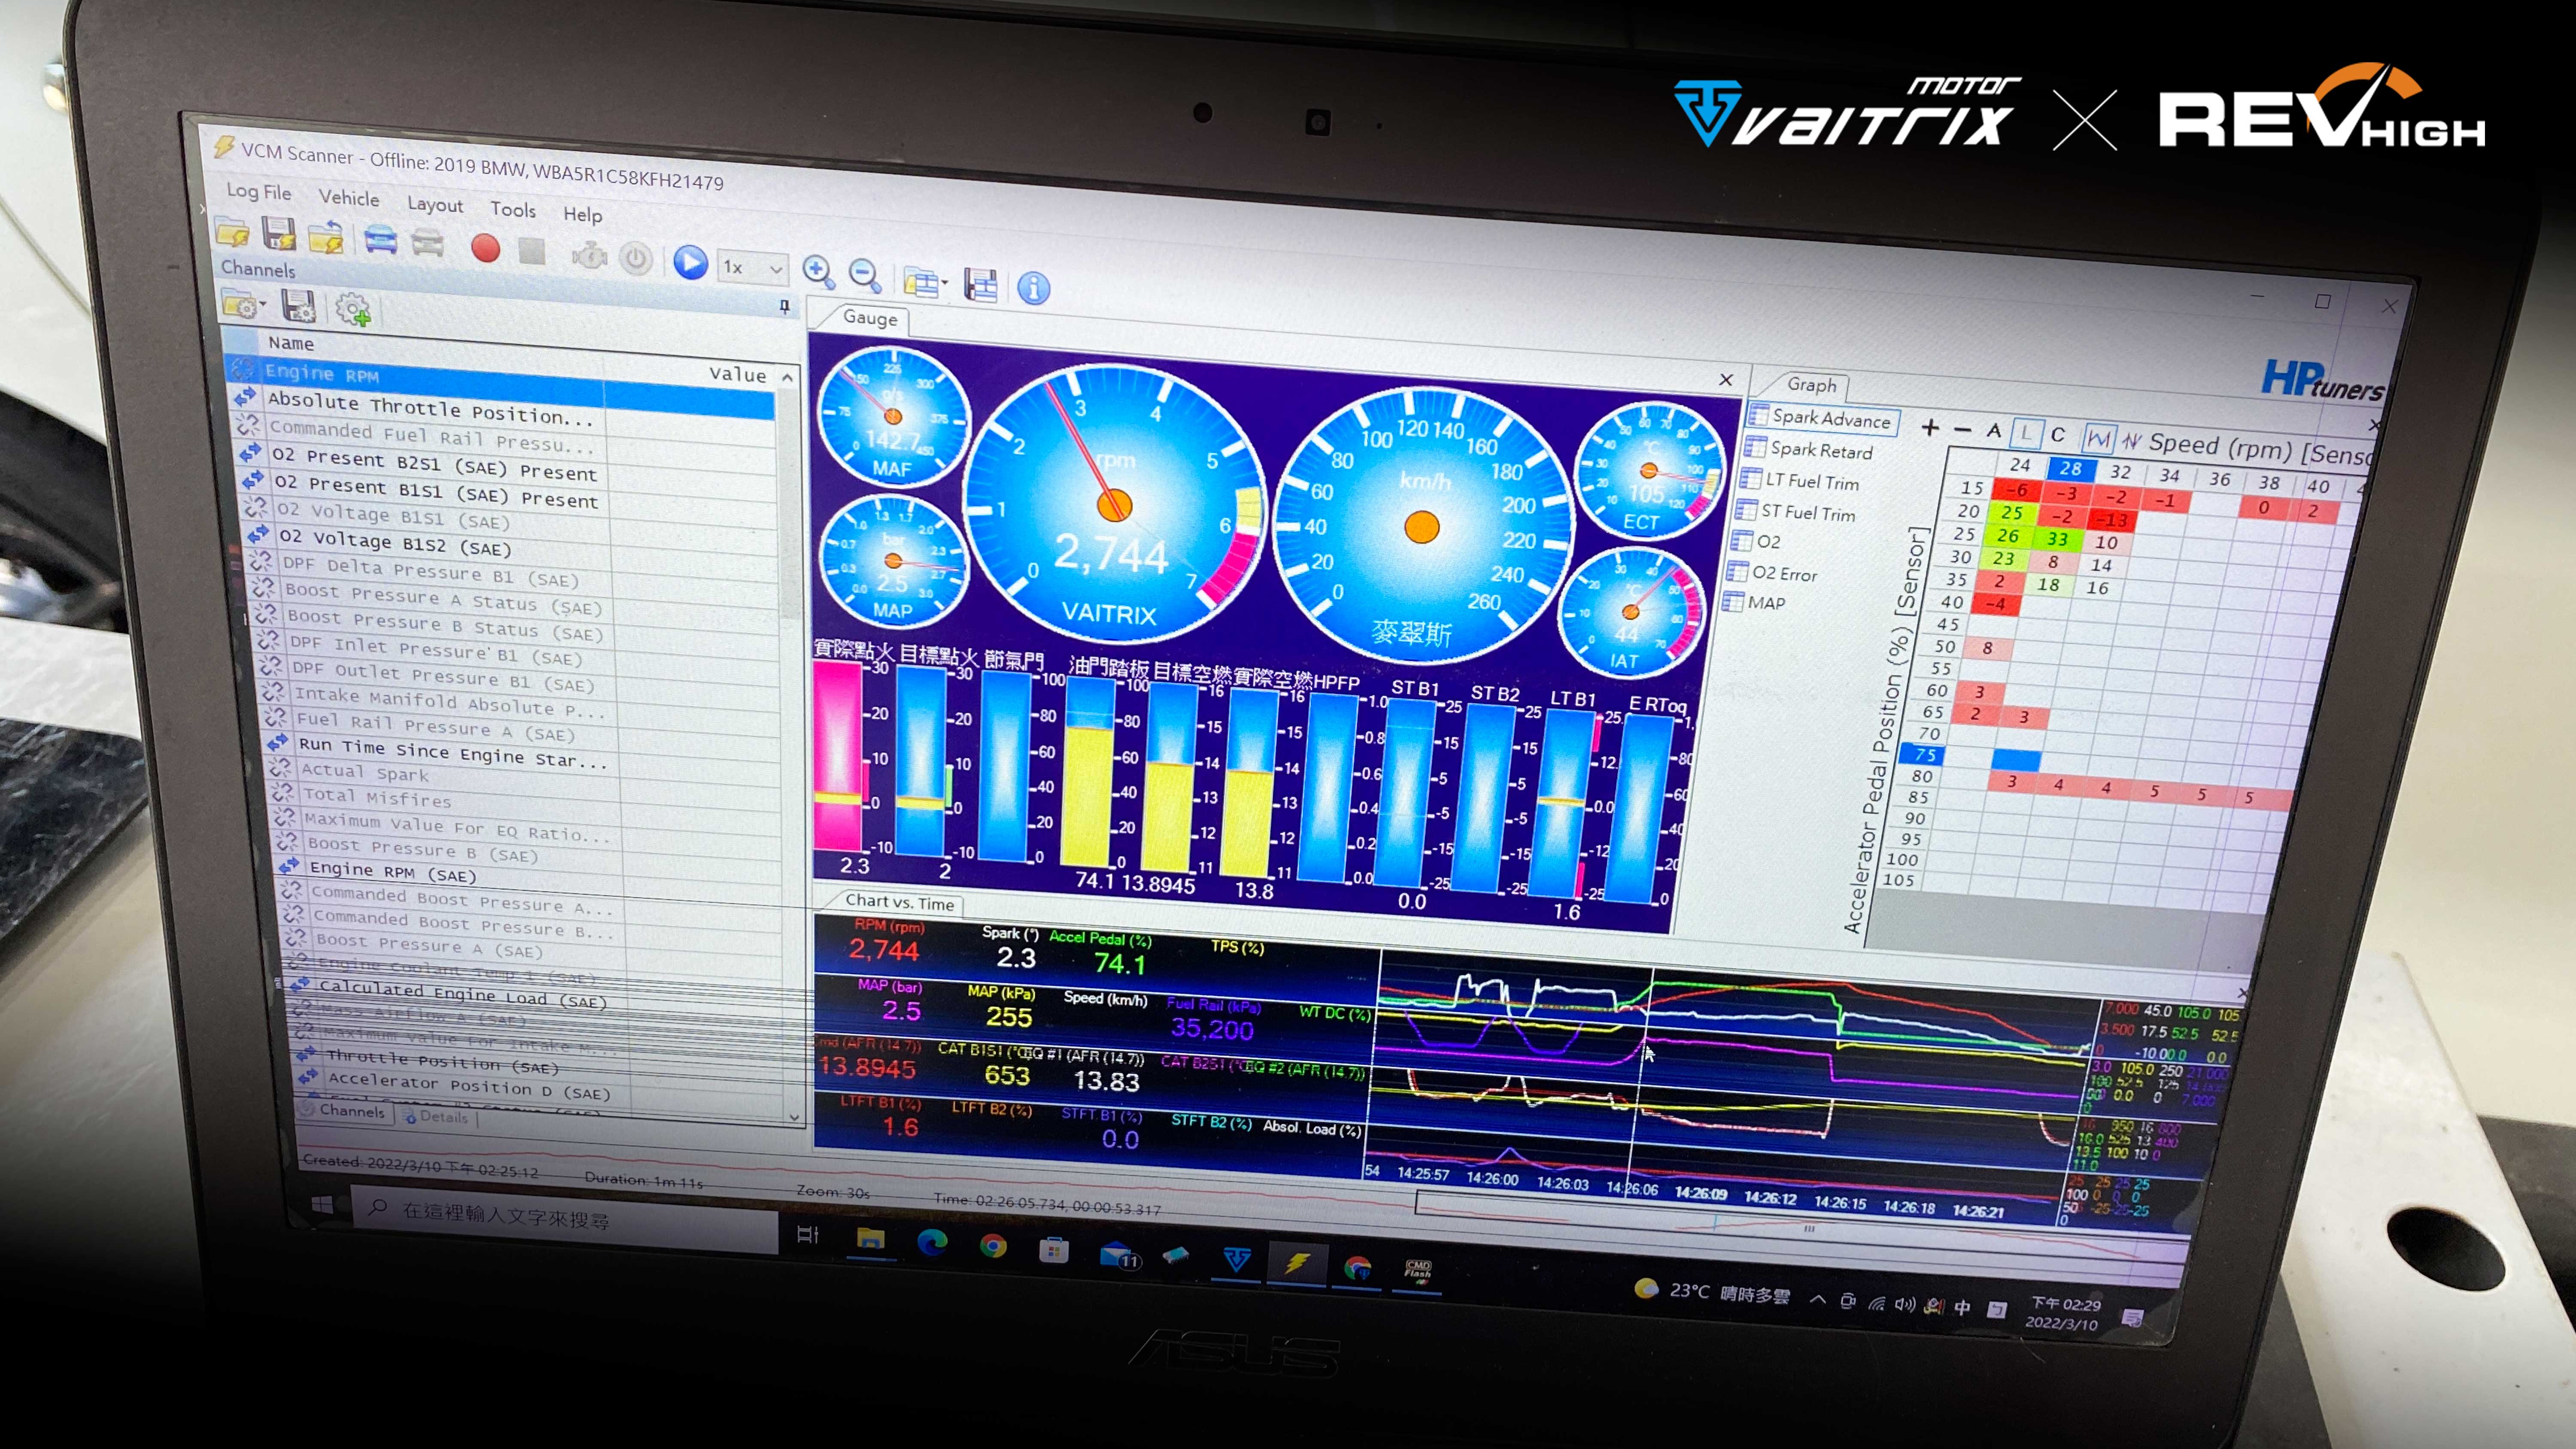Close the Gauge panel with X

1726,380
